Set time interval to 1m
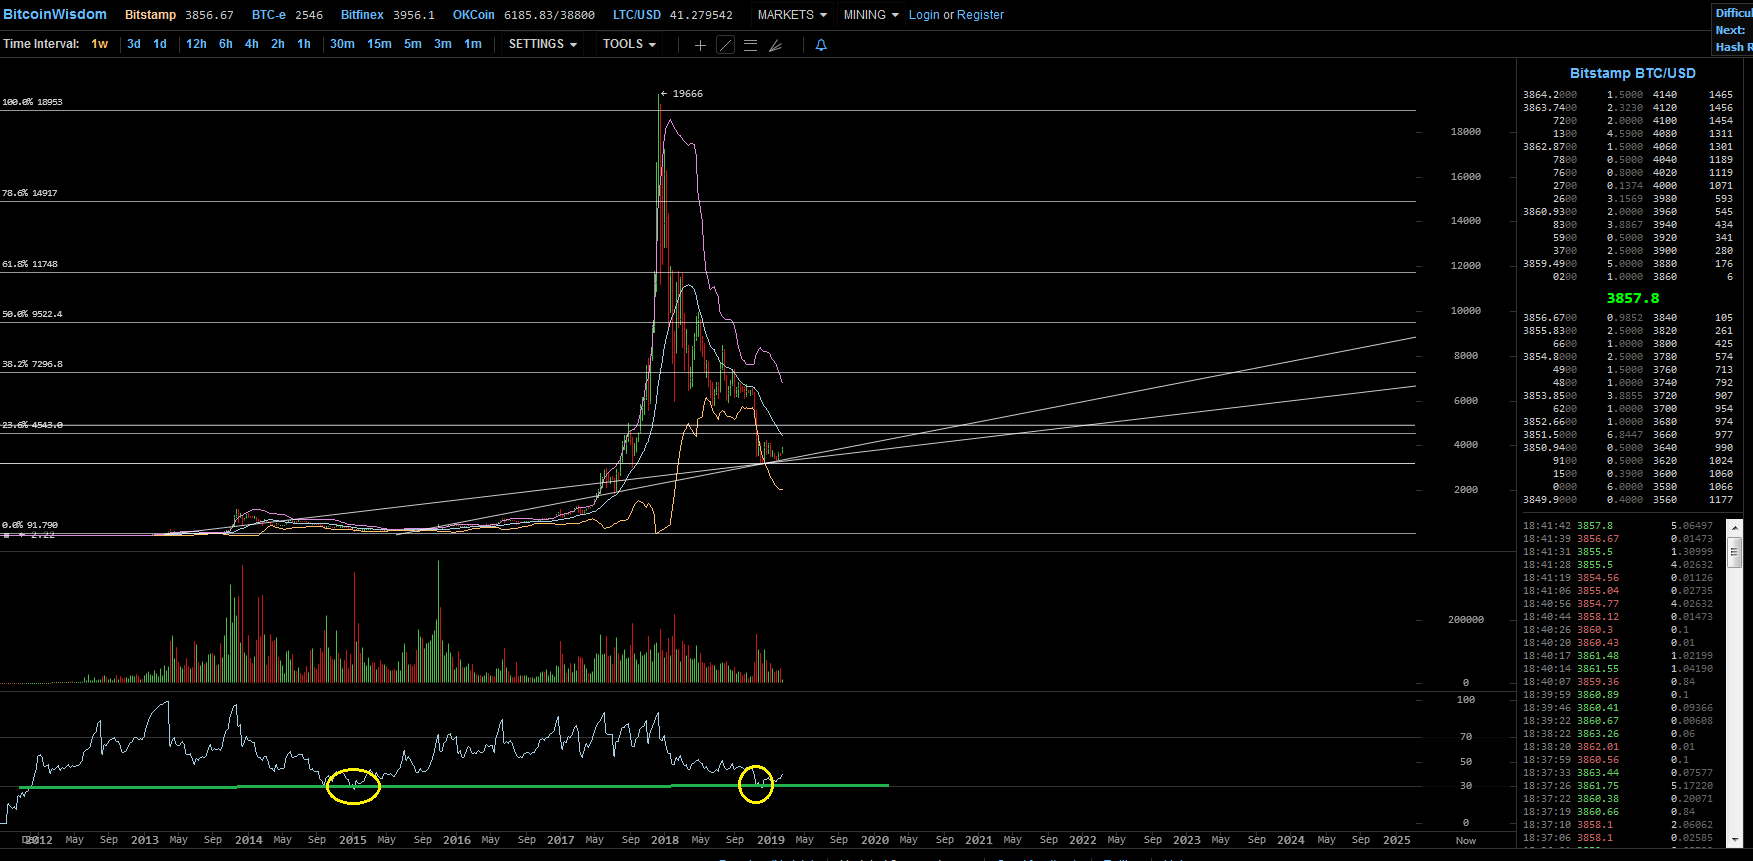Image resolution: width=1753 pixels, height=861 pixels. point(473,44)
